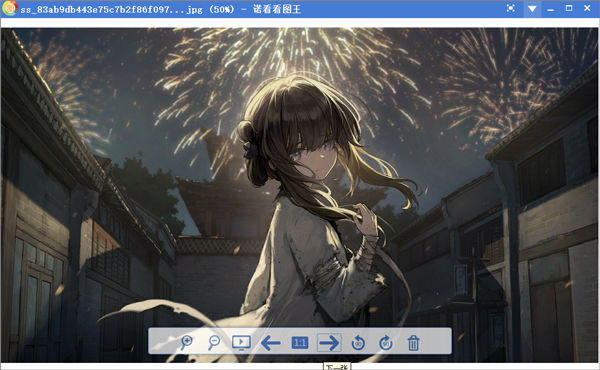Go to the previous image arrow

(x=271, y=343)
